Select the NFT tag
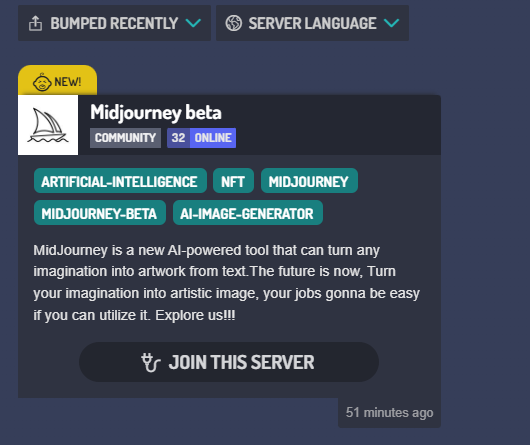Screen dimensions: 530x445 (x=233, y=181)
